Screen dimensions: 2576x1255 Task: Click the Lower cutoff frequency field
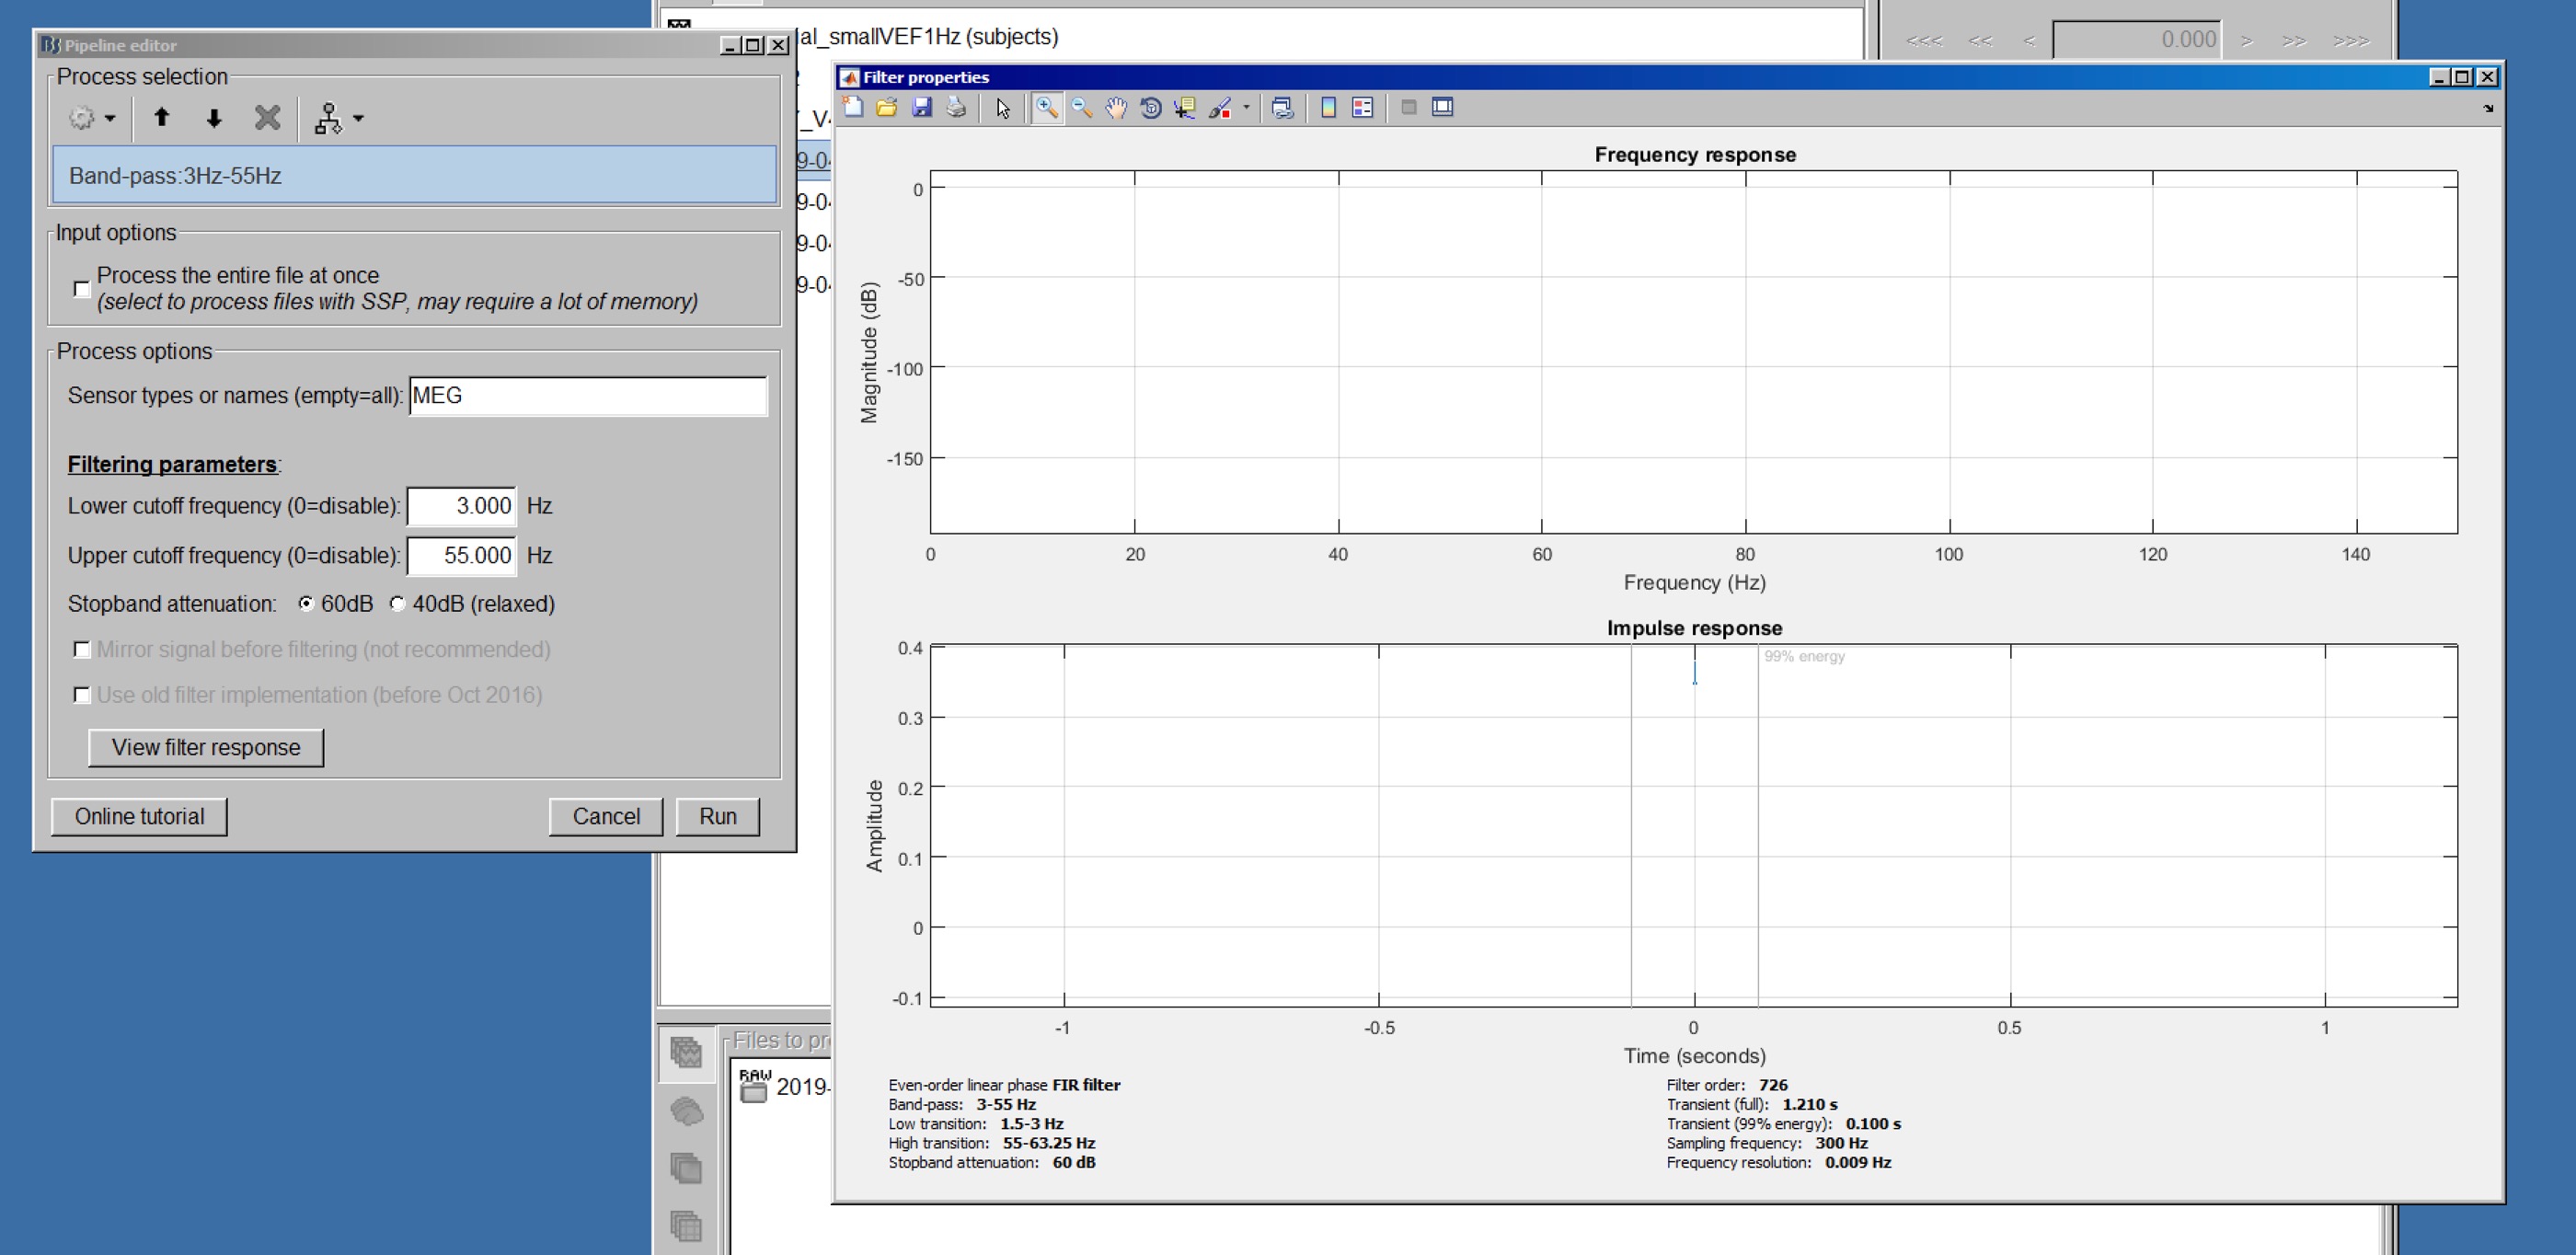click(462, 506)
